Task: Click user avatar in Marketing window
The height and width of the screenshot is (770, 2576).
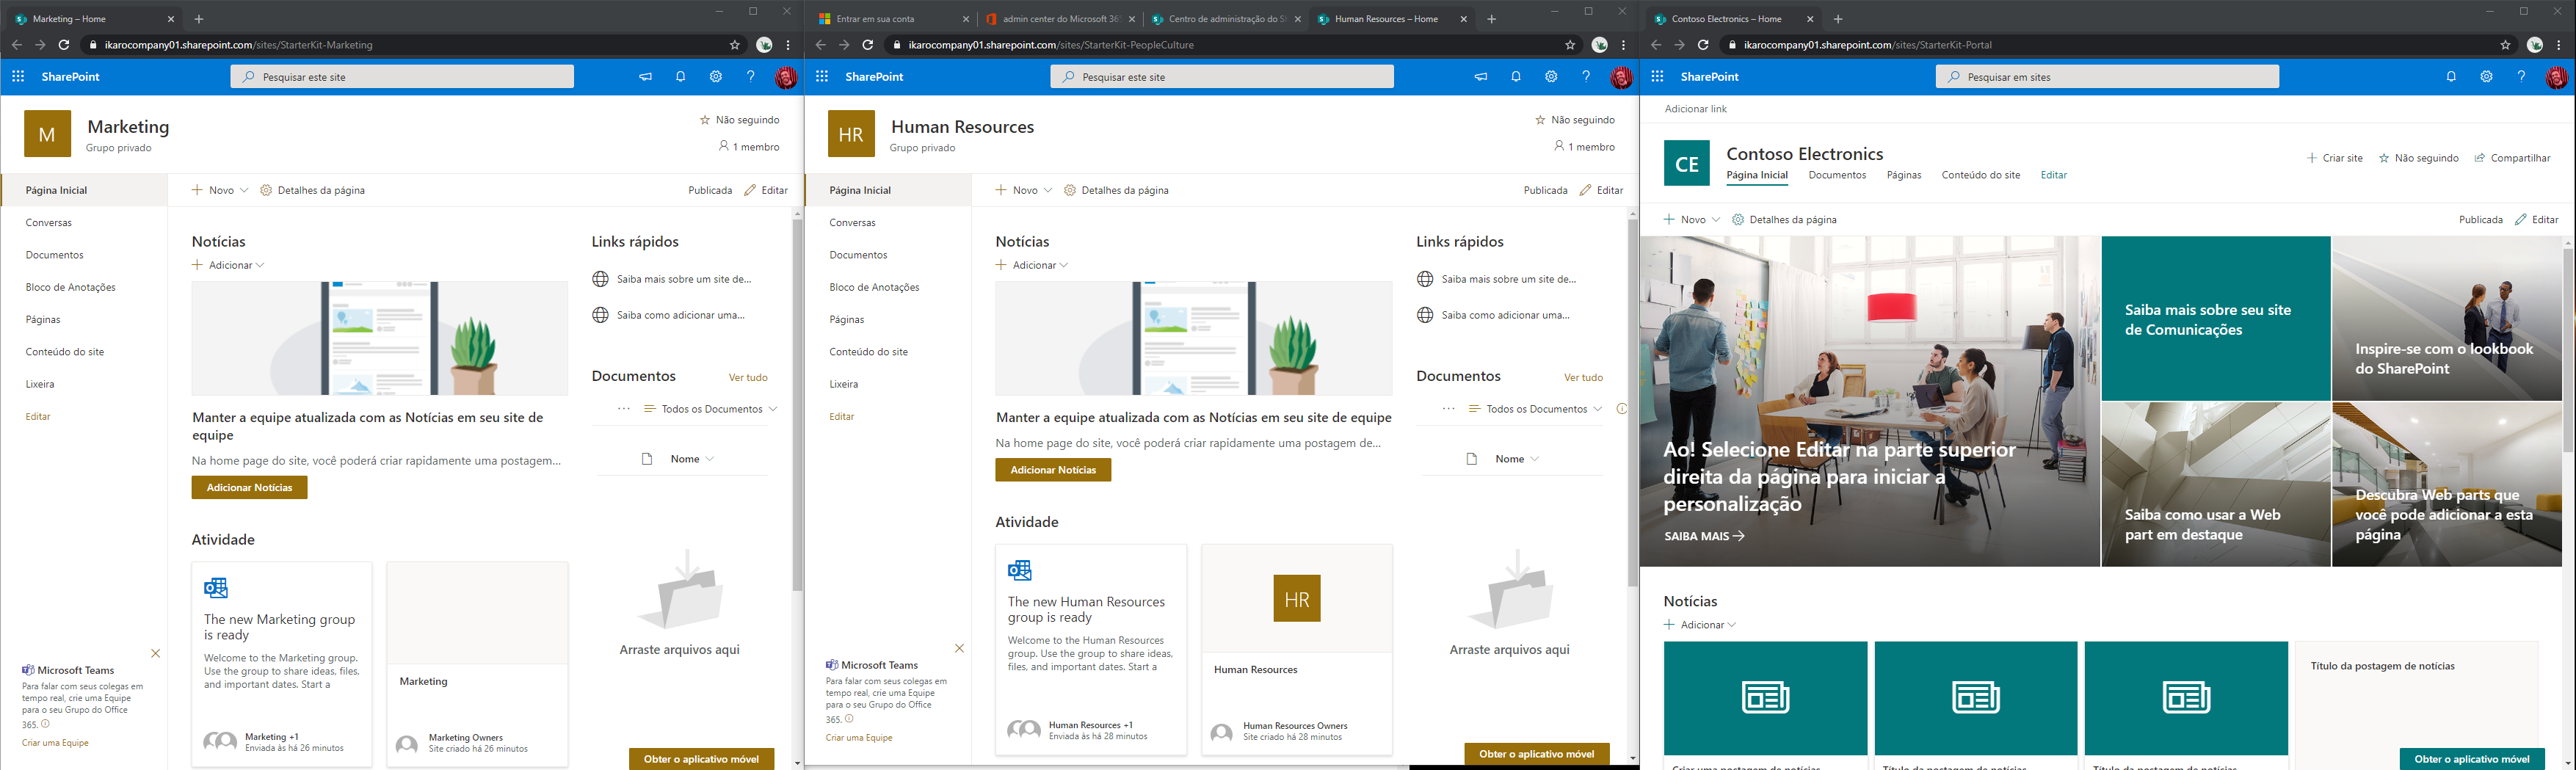Action: 786,77
